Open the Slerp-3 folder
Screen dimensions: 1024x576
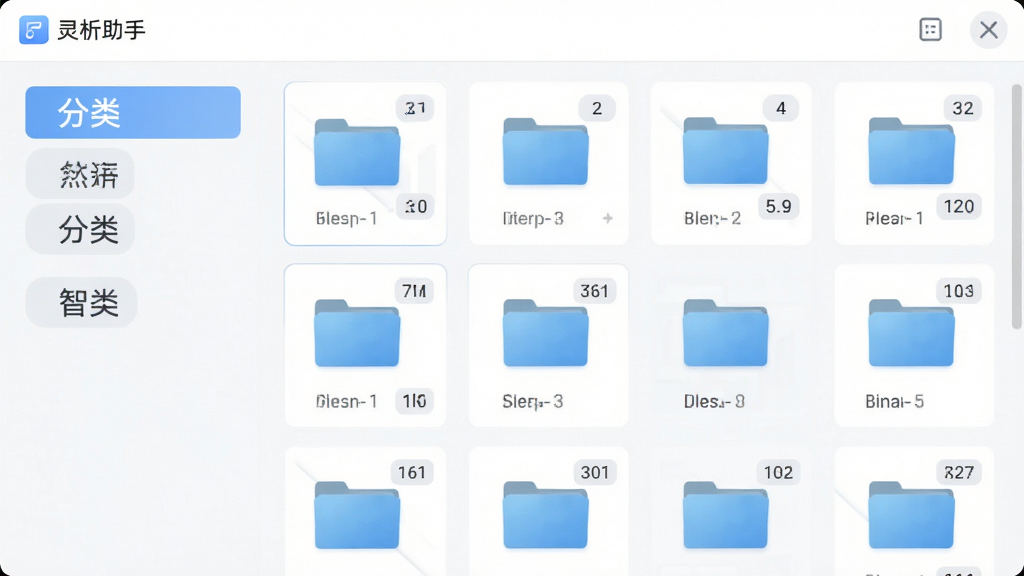pos(549,345)
